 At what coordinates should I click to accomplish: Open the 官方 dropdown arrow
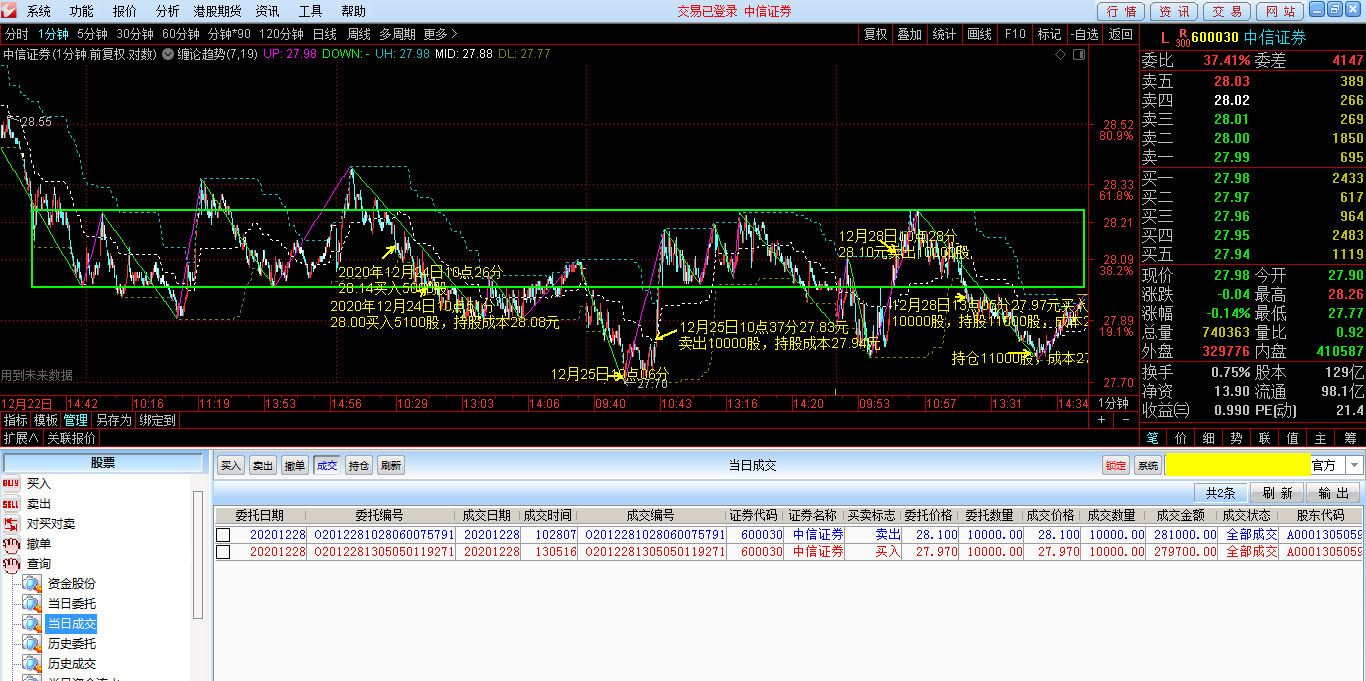(1354, 465)
